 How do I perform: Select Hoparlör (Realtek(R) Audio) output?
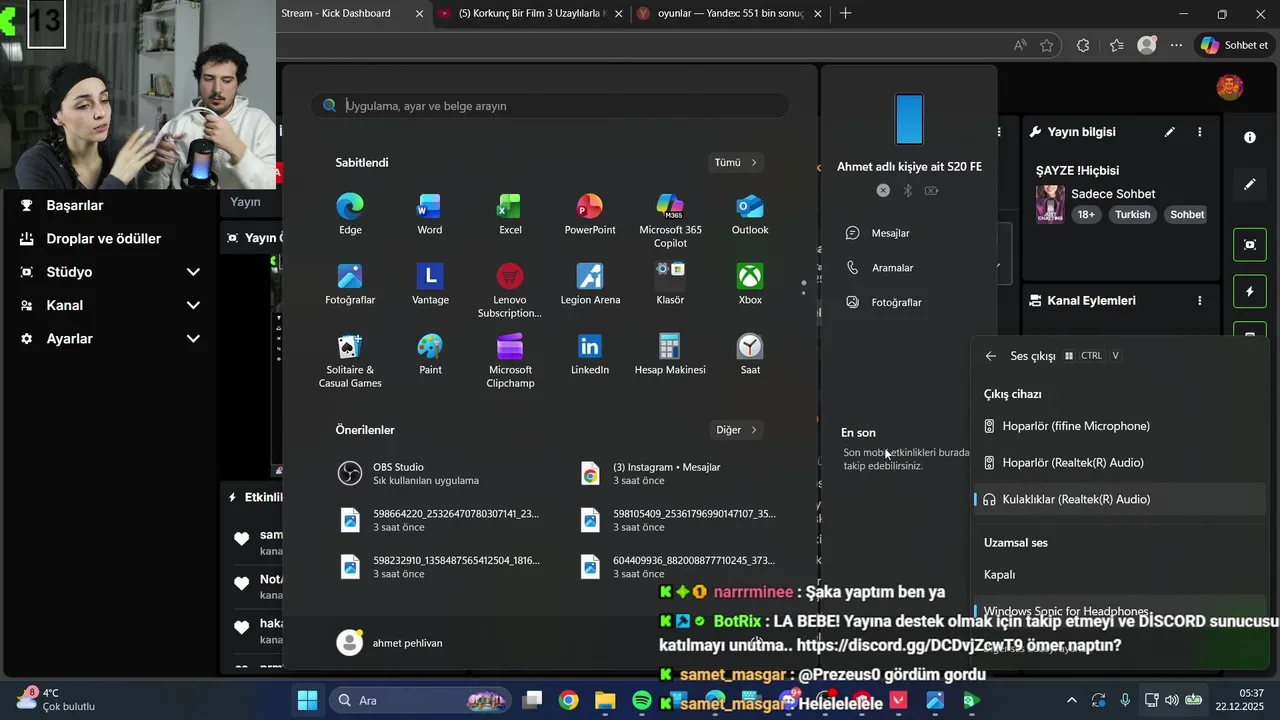(x=1120, y=463)
